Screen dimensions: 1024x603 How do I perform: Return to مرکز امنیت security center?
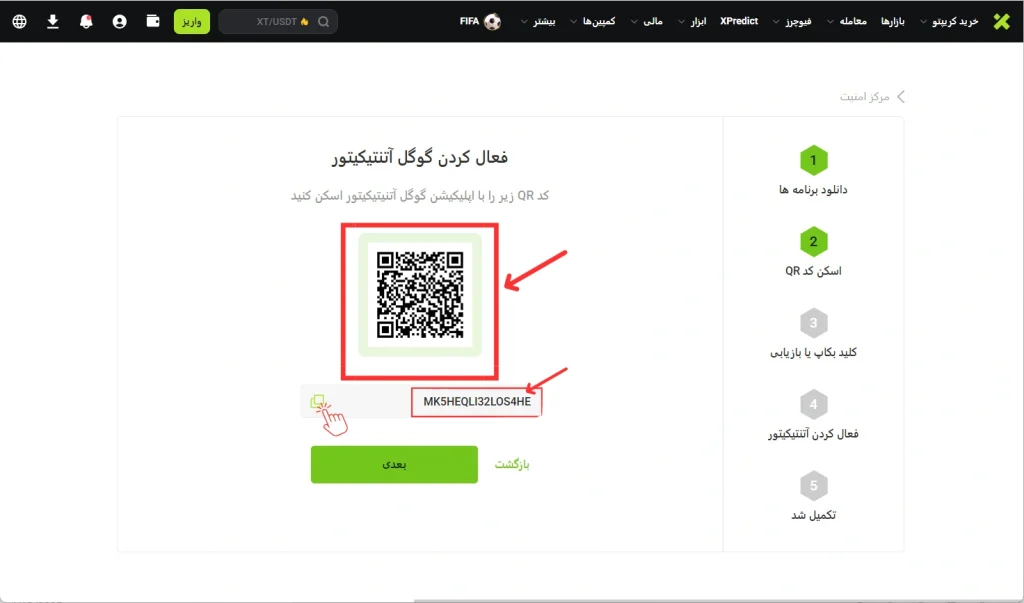[x=865, y=97]
